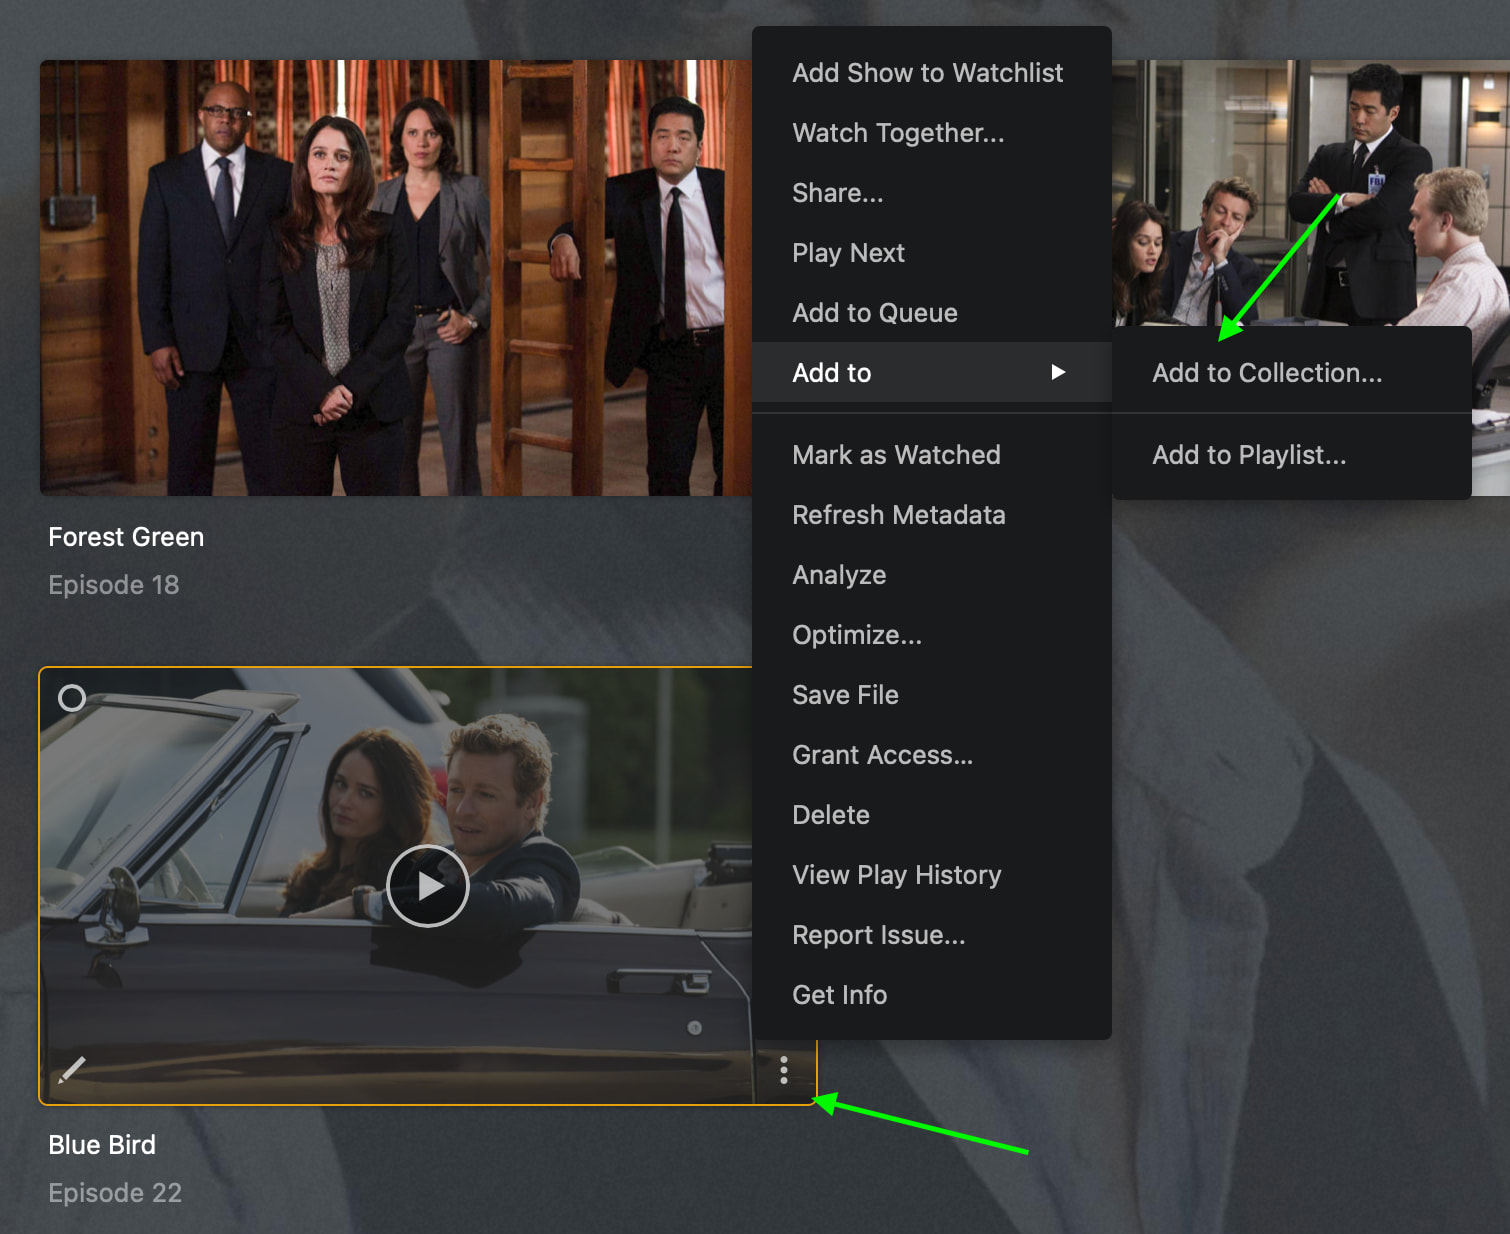This screenshot has height=1234, width=1510.
Task: Mark the episode as Watched
Action: tap(932, 455)
